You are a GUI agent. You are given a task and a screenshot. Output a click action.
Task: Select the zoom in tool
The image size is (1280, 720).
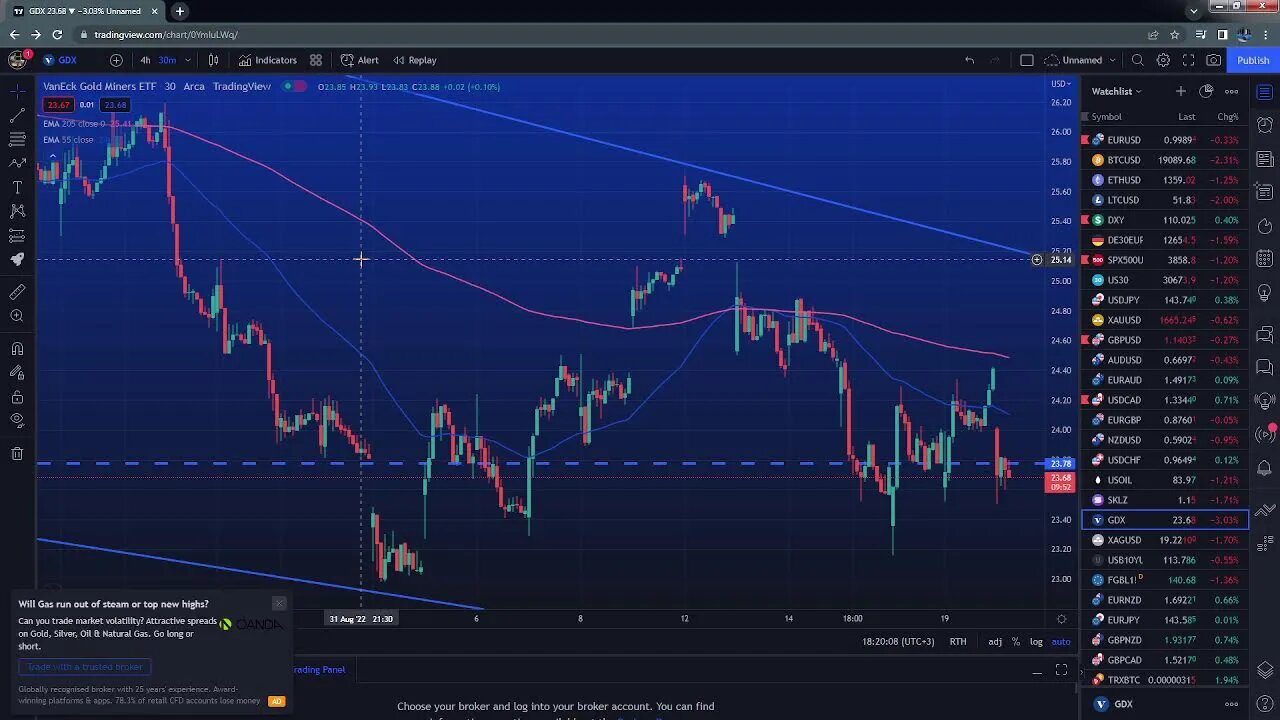17,316
